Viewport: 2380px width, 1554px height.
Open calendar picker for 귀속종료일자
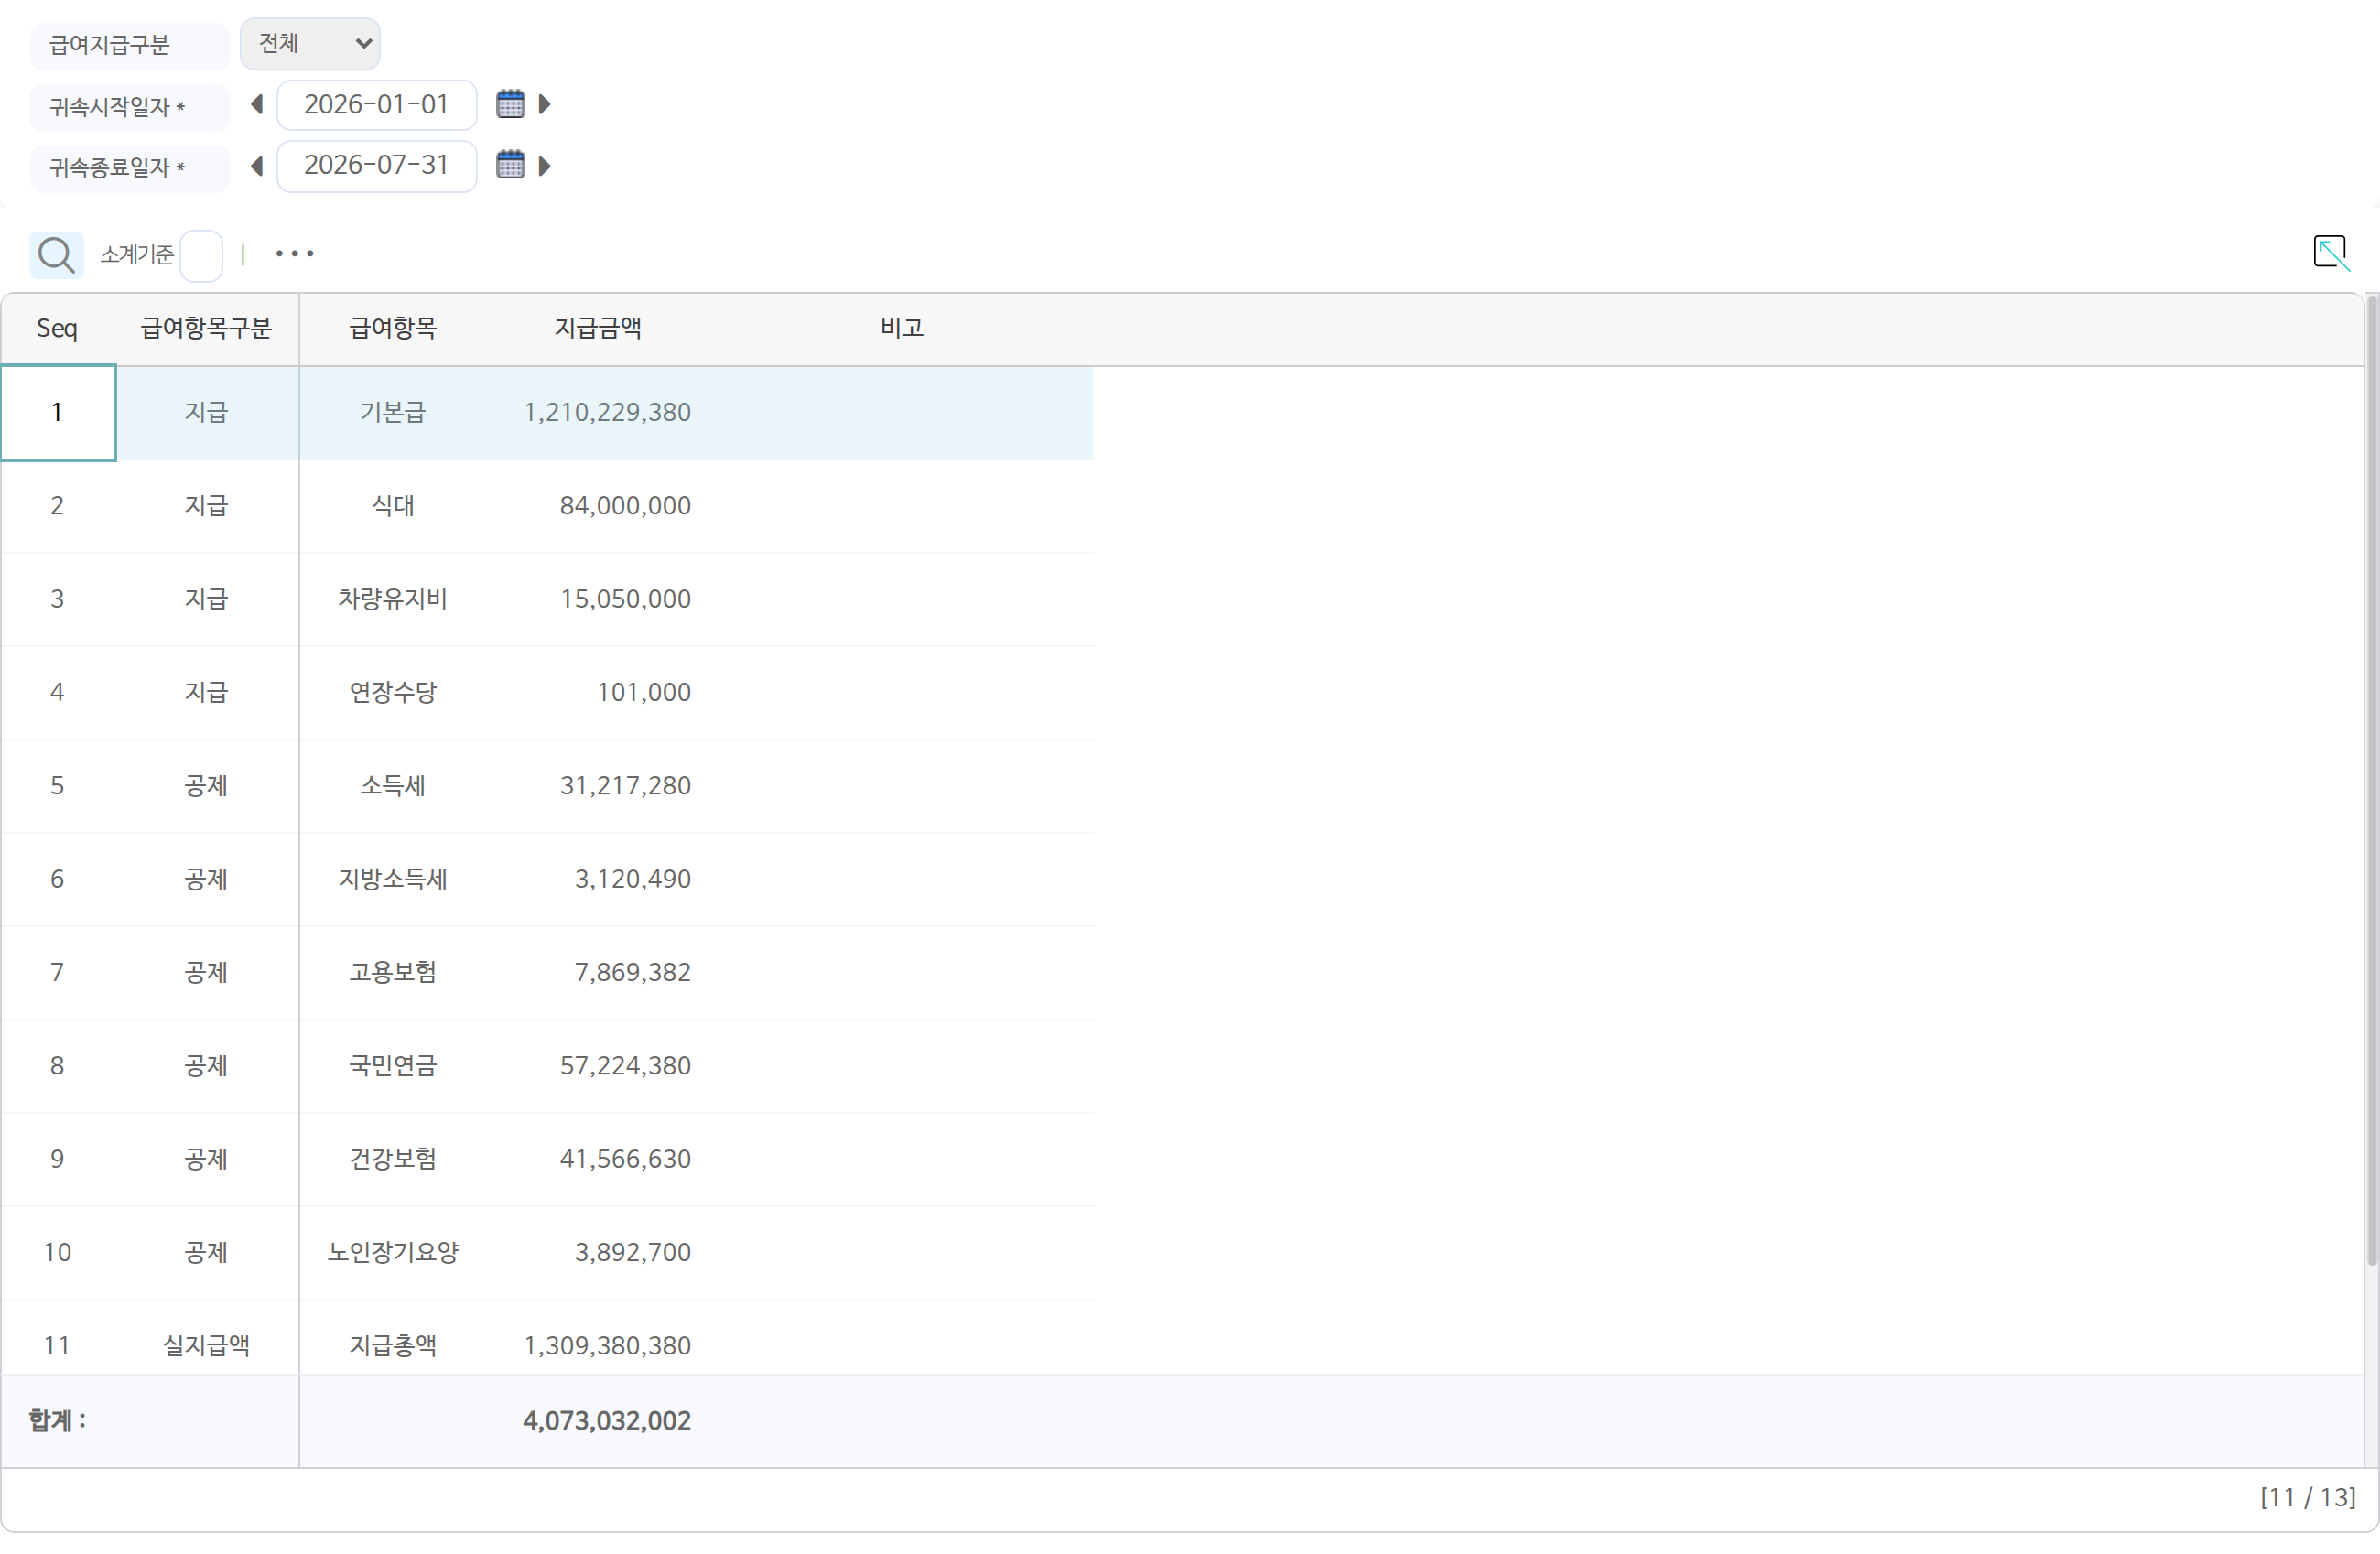511,165
